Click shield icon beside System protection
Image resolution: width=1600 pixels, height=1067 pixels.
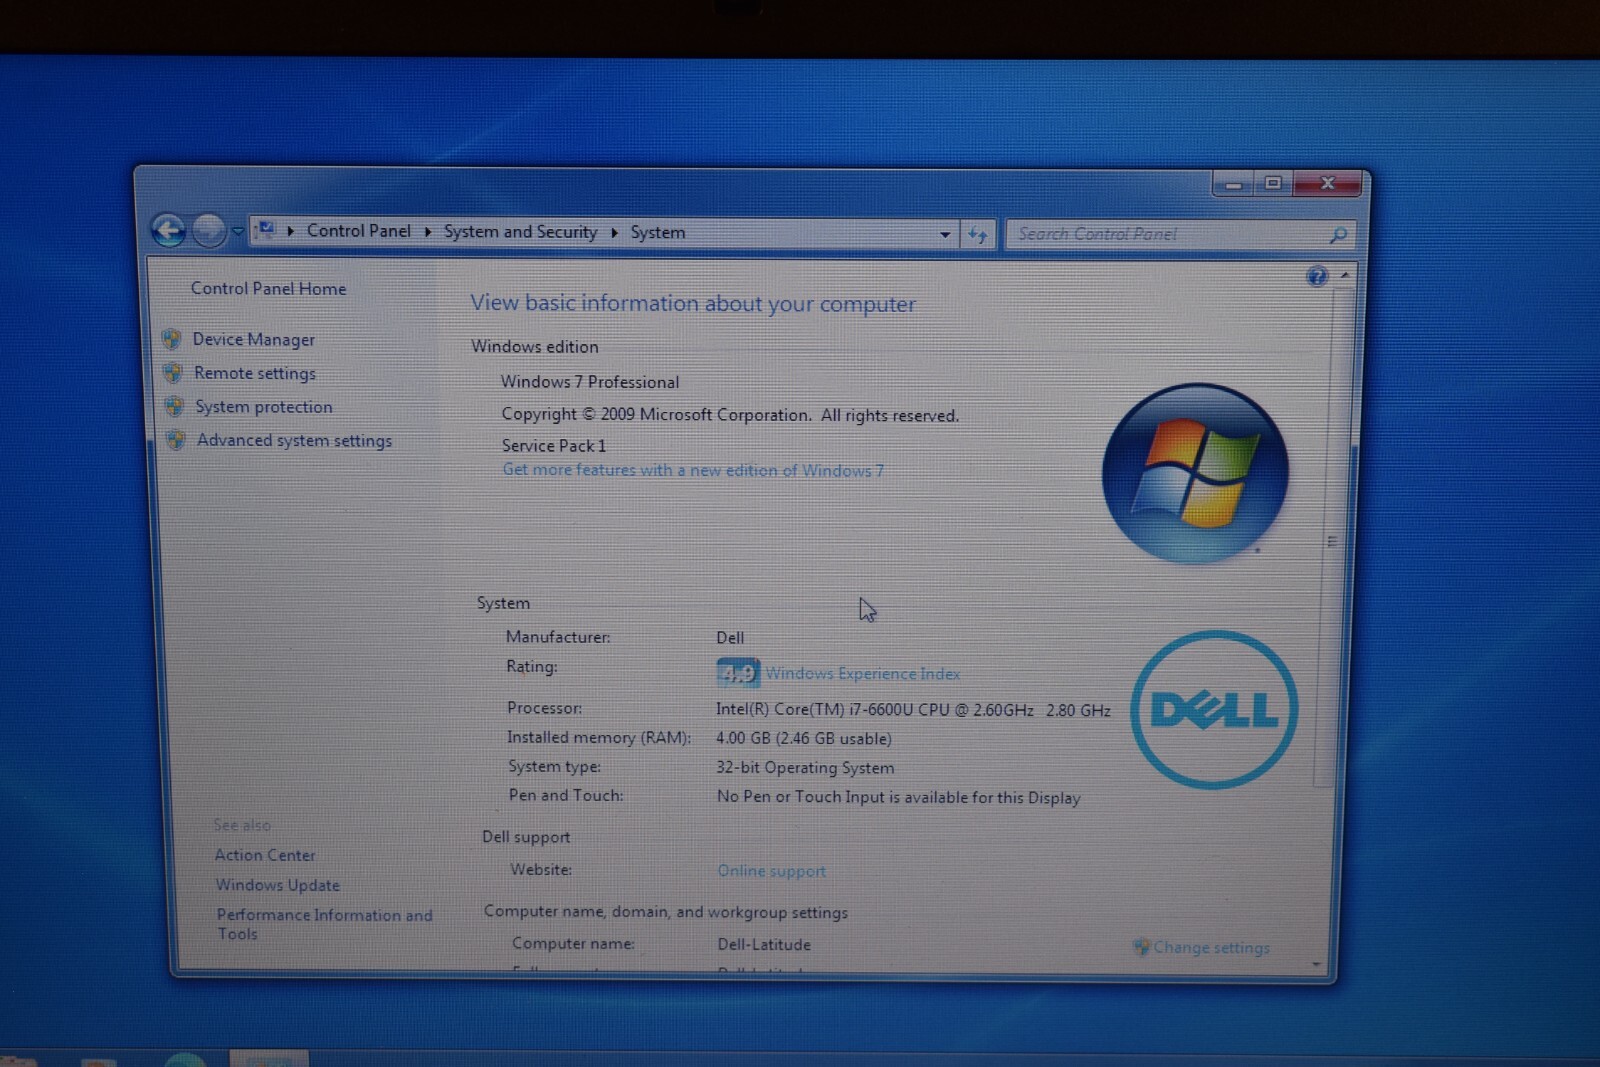pos(175,407)
